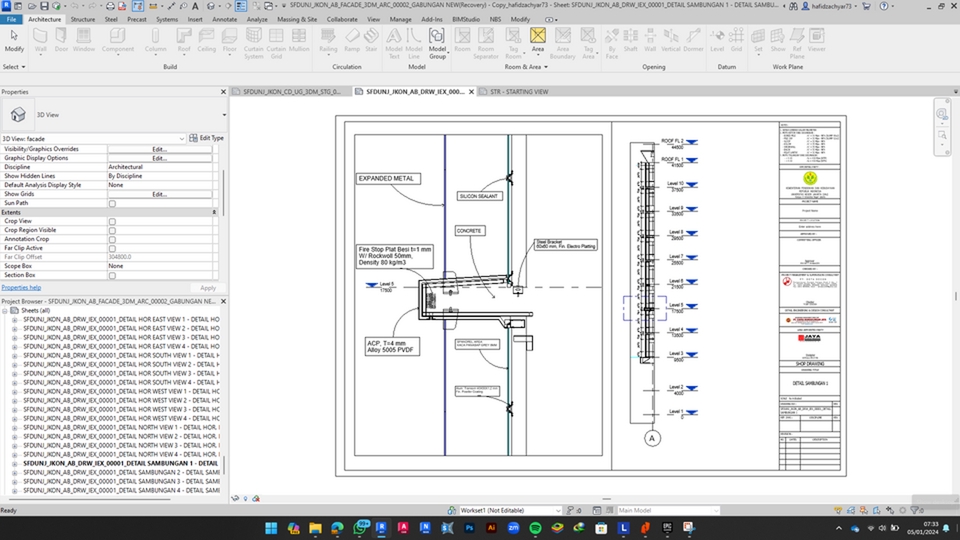The width and height of the screenshot is (960, 540).
Task: Pick the Stair tool in Circulation panel
Action: [371, 40]
